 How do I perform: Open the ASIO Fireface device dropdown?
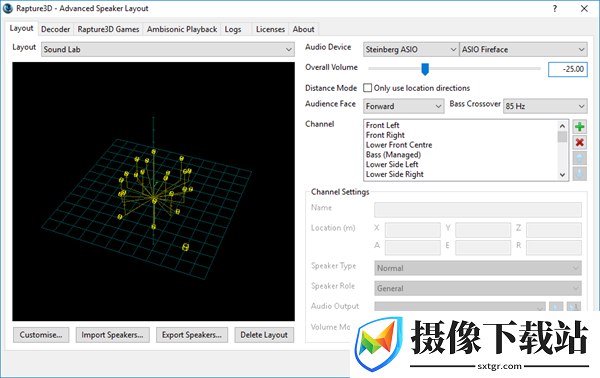[x=523, y=49]
